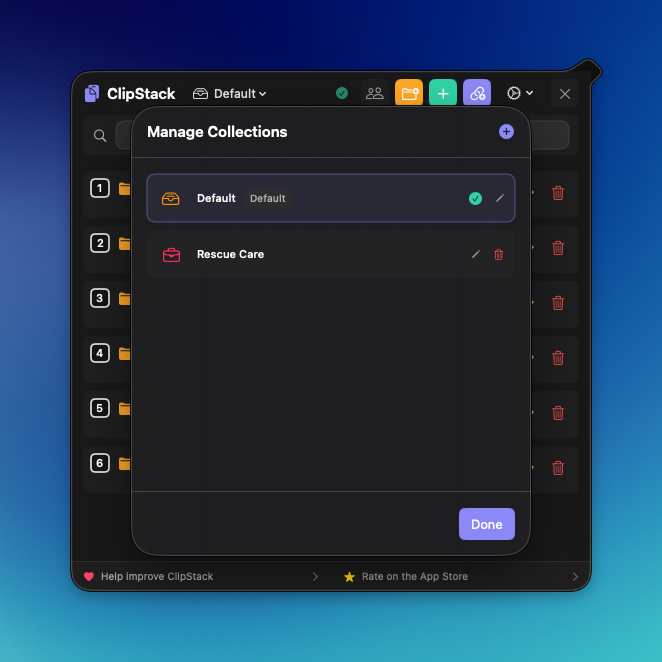Open Rate on the App Store link

tap(460, 576)
